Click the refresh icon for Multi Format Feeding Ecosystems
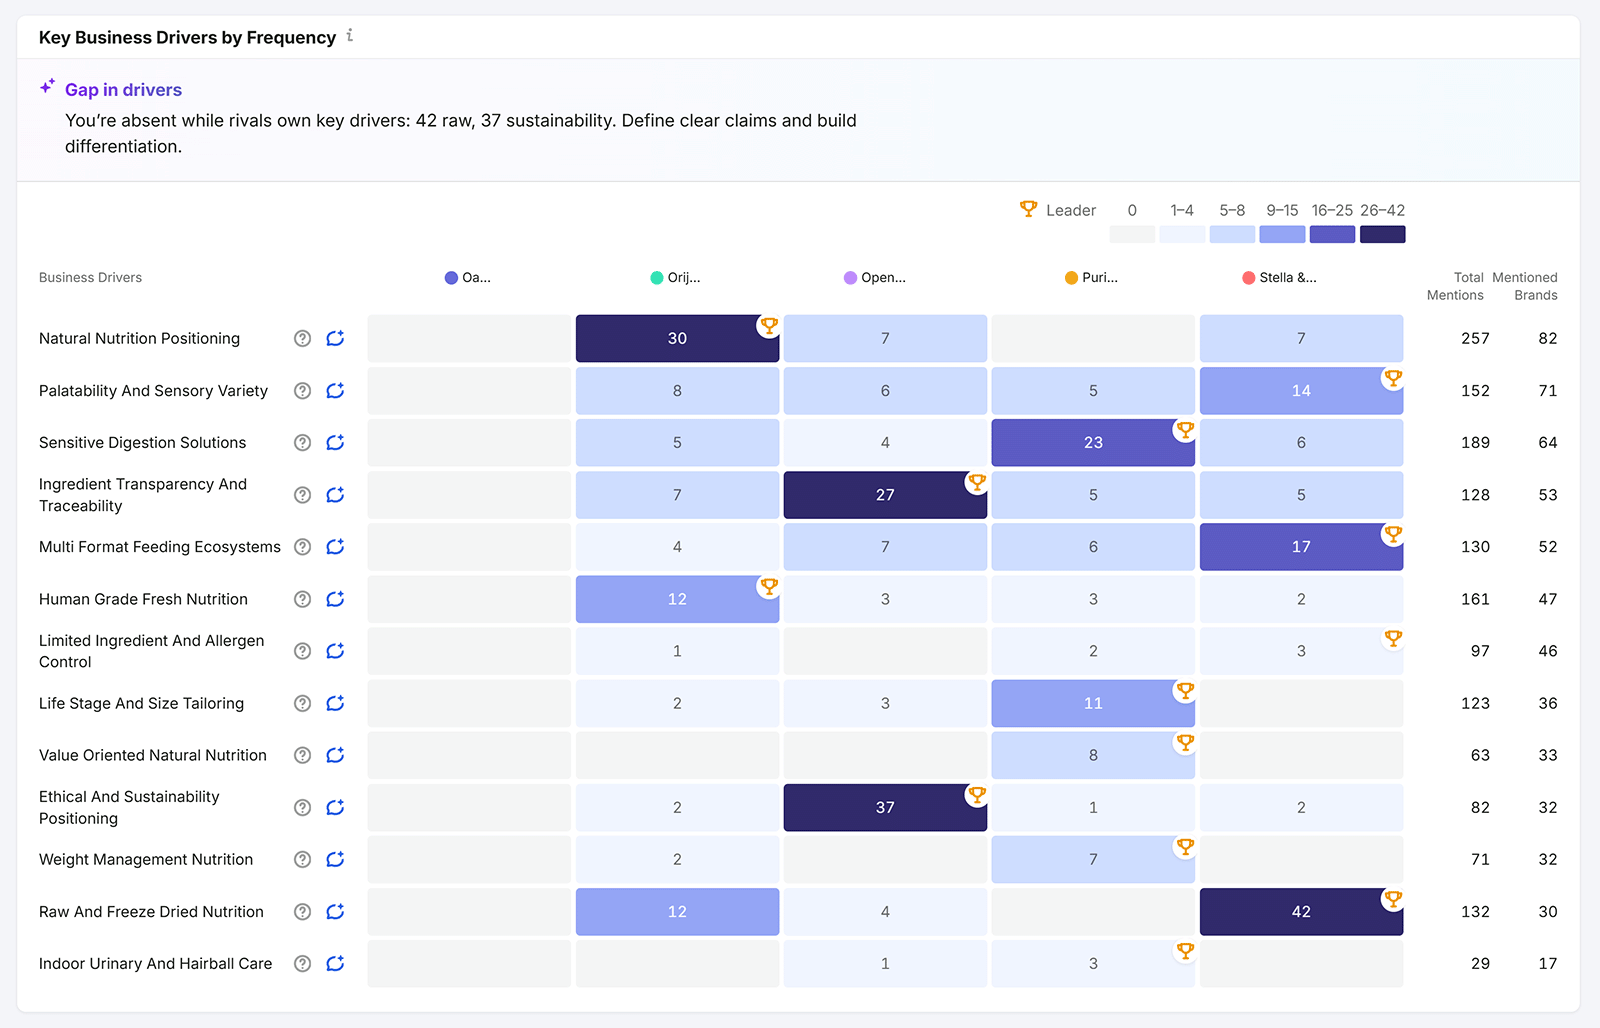 [x=335, y=547]
